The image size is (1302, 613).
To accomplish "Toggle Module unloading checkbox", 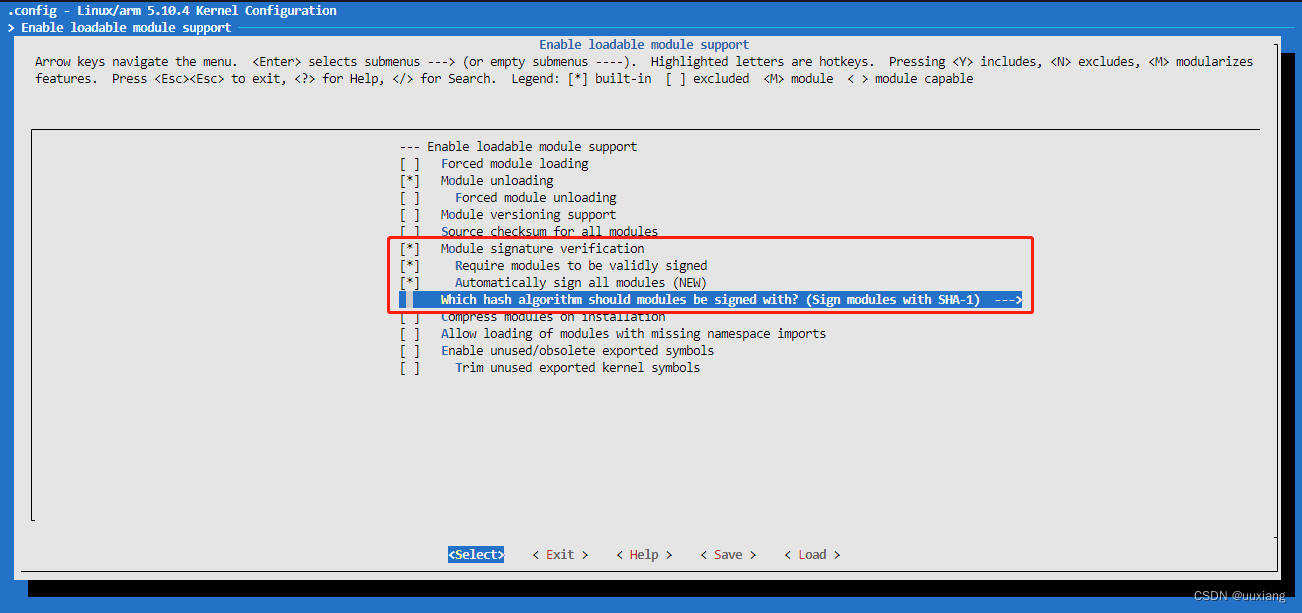I will [410, 181].
